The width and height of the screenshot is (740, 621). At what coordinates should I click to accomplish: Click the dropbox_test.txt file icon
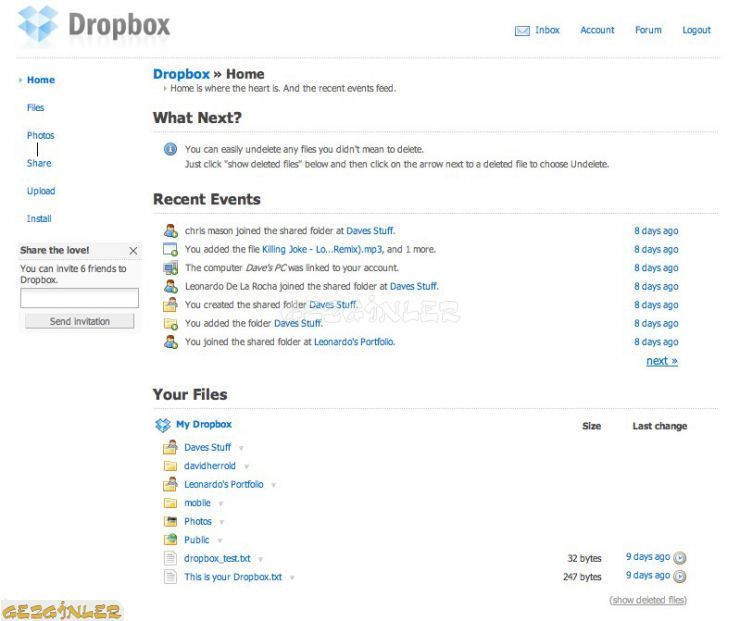click(170, 559)
